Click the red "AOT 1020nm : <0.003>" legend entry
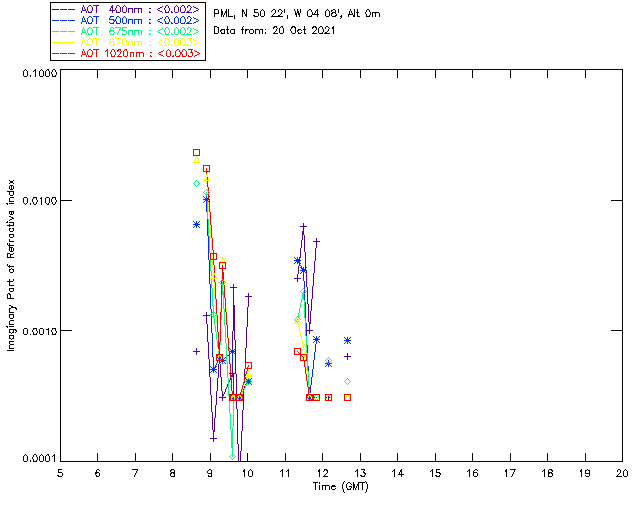640x512 pixels. tap(126, 53)
